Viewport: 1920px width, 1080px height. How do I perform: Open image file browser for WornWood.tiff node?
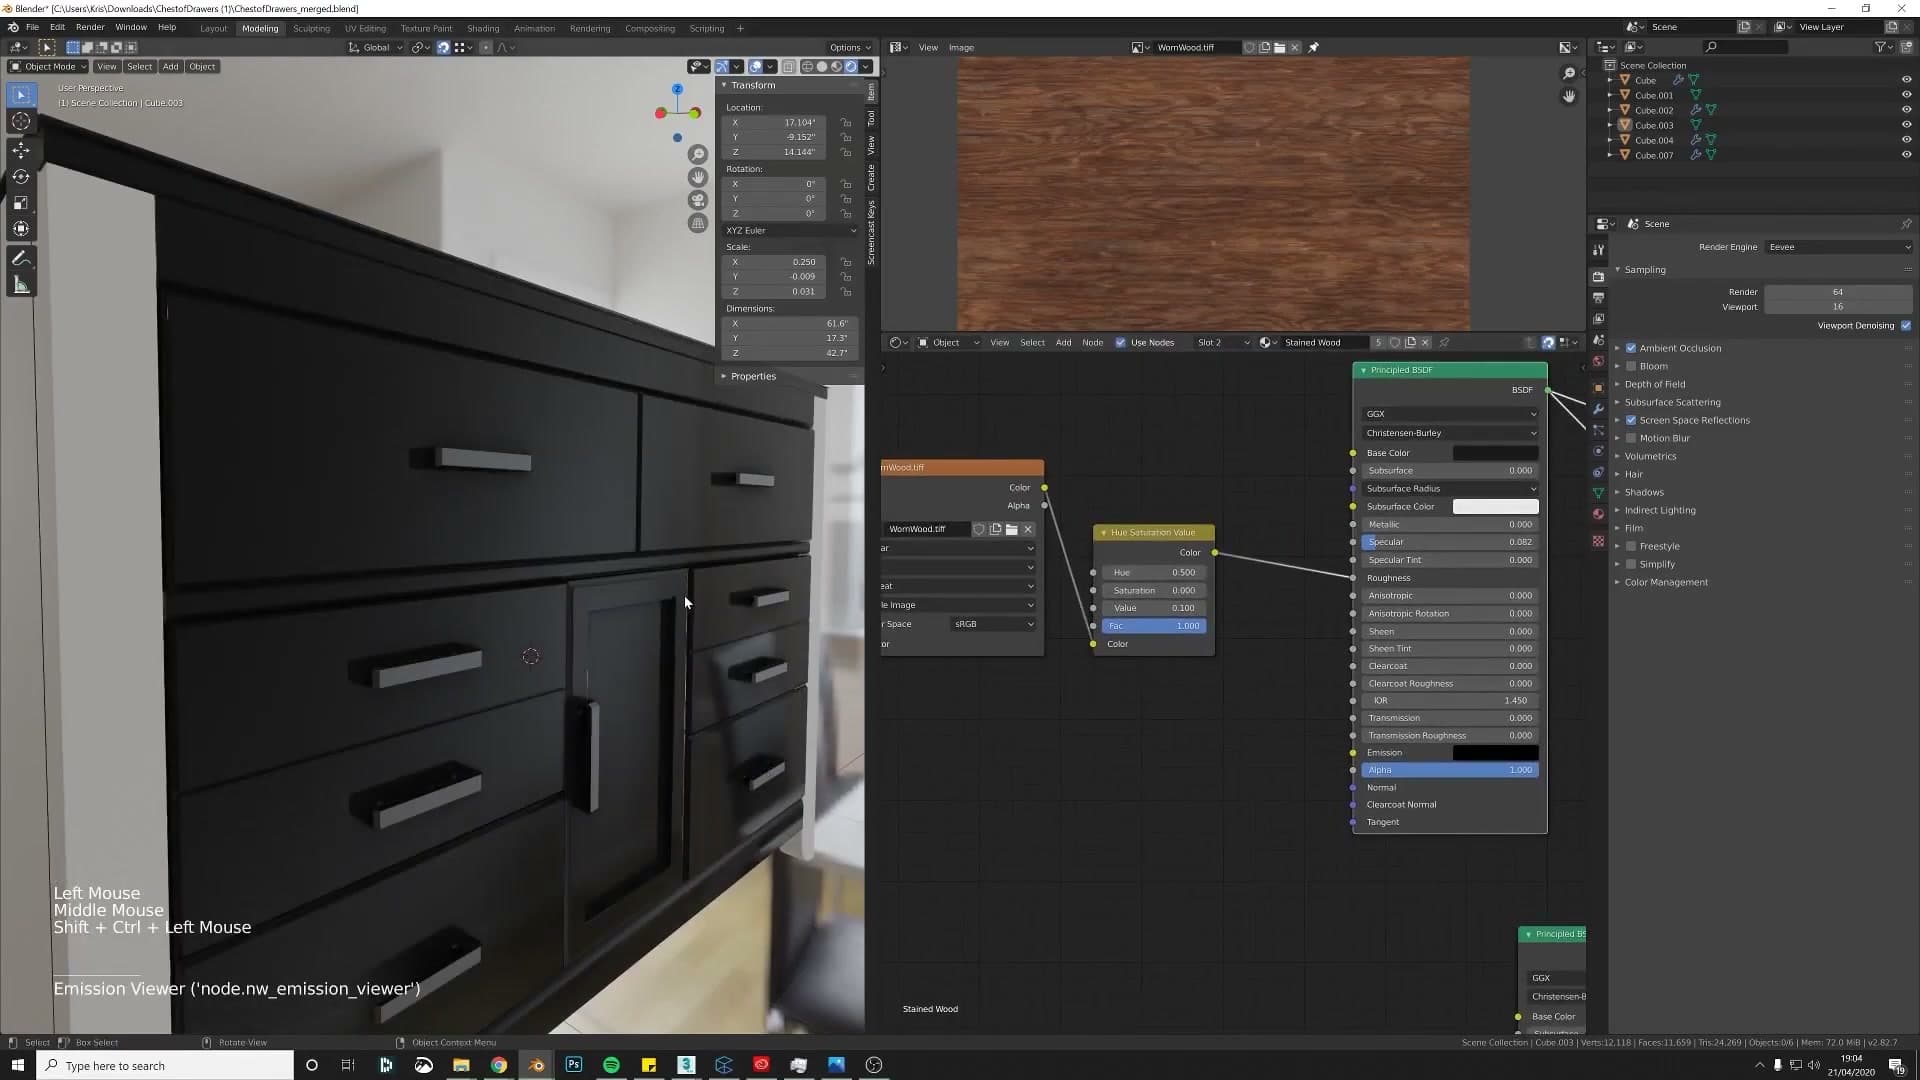point(1011,529)
